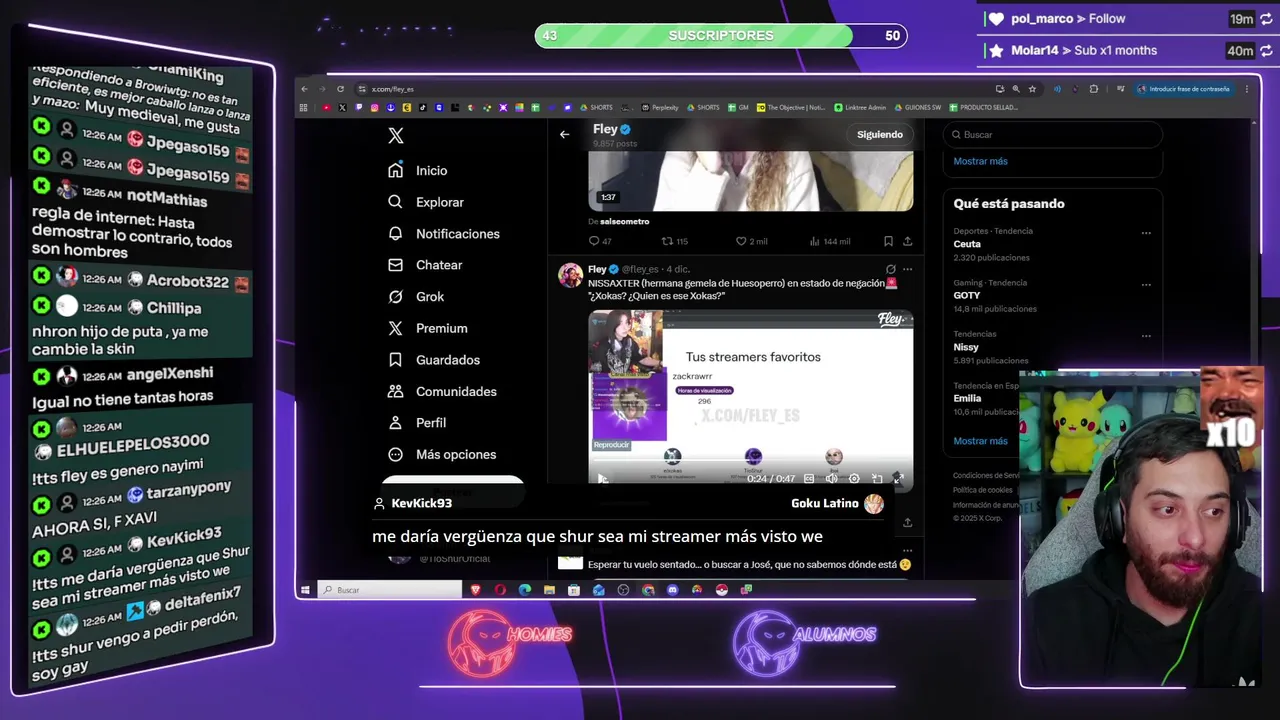Open Windows Start menu
Viewport: 1280px width, 720px height.
[306, 590]
